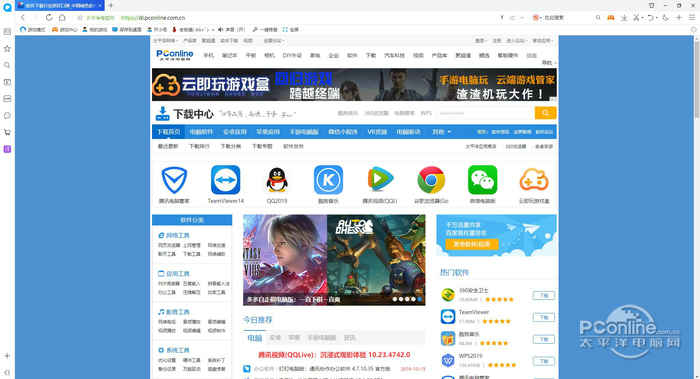
Task: Expand the 其他 dropdown in the blue nav
Action: point(442,132)
